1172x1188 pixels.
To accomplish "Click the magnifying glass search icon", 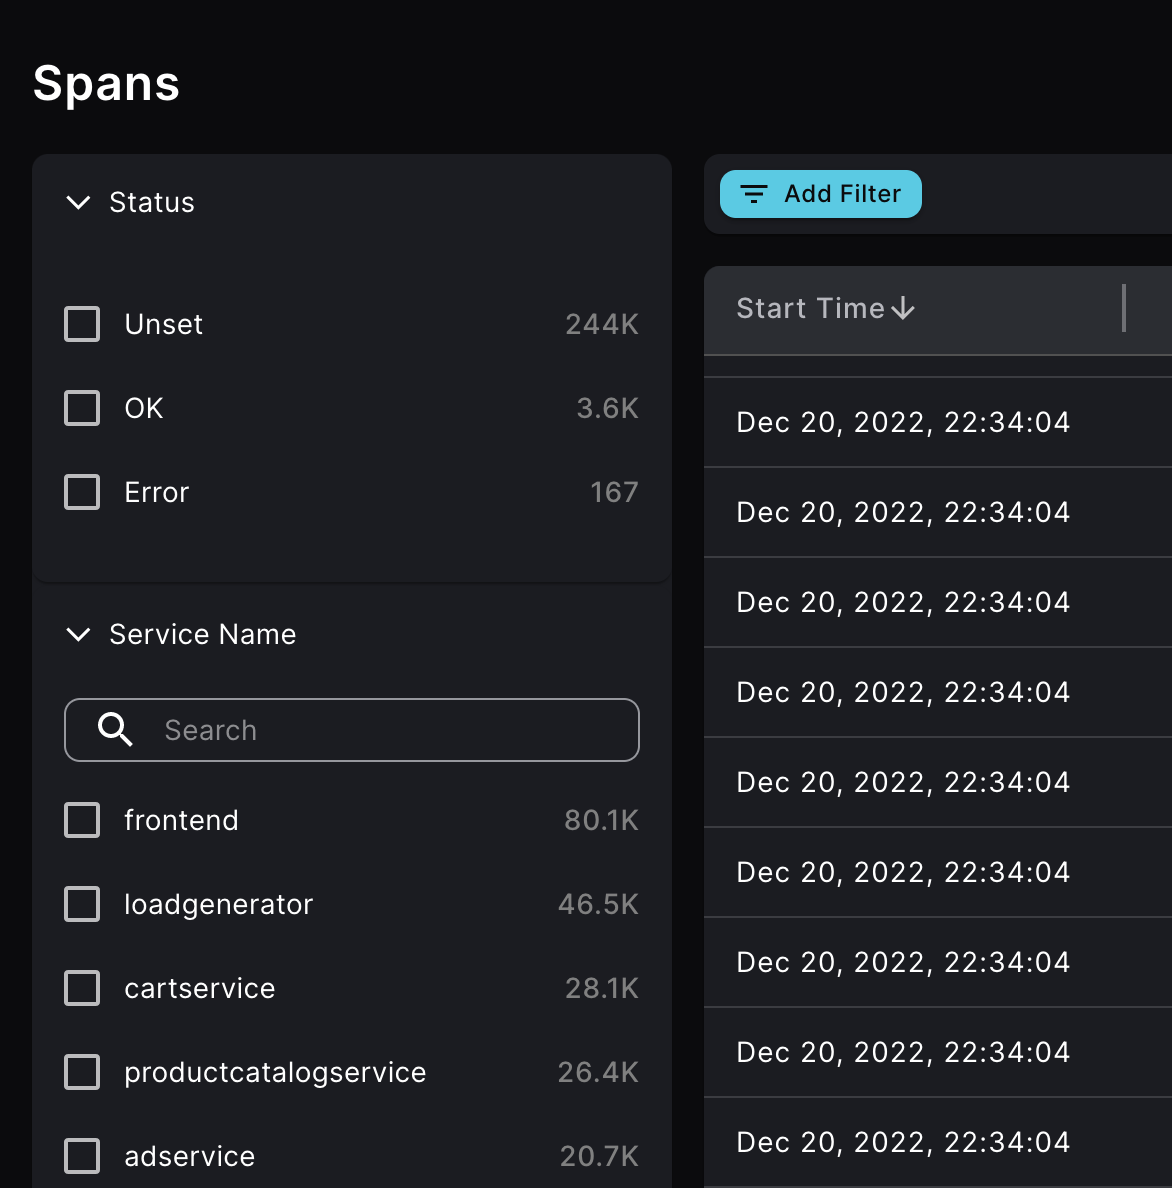I will (x=115, y=730).
